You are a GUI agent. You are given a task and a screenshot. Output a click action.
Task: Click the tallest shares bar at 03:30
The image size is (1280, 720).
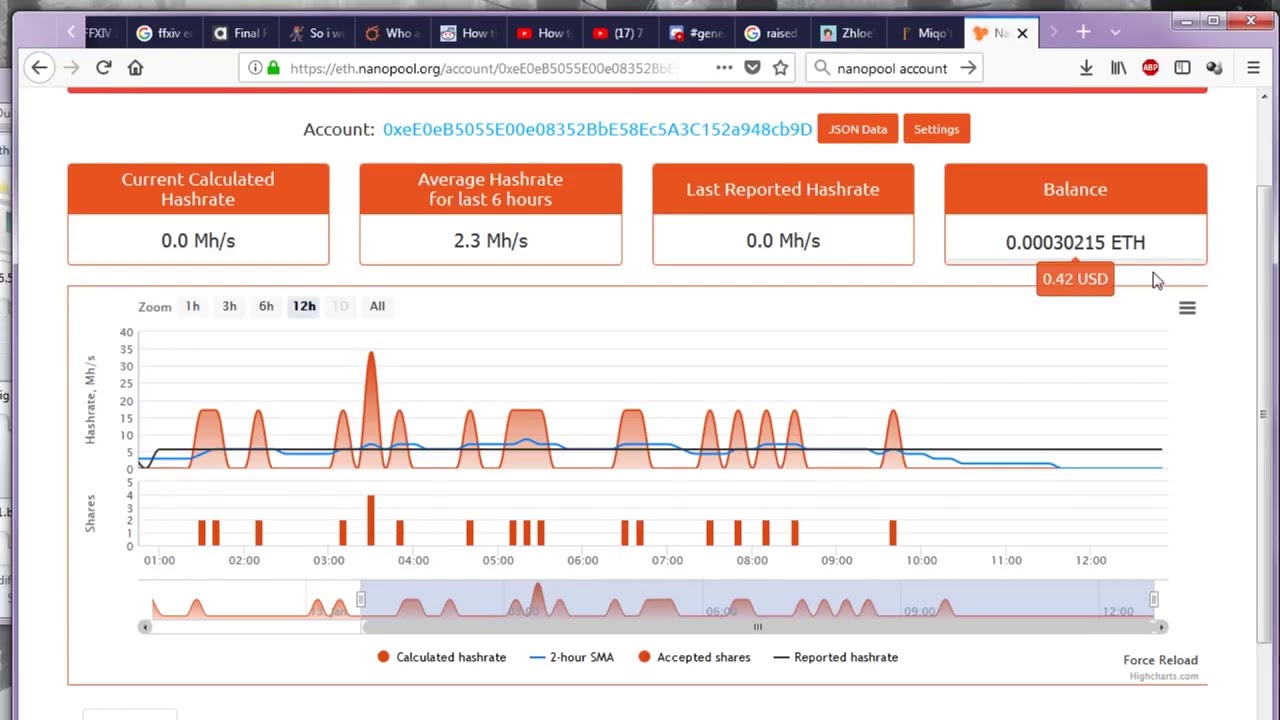click(x=371, y=520)
